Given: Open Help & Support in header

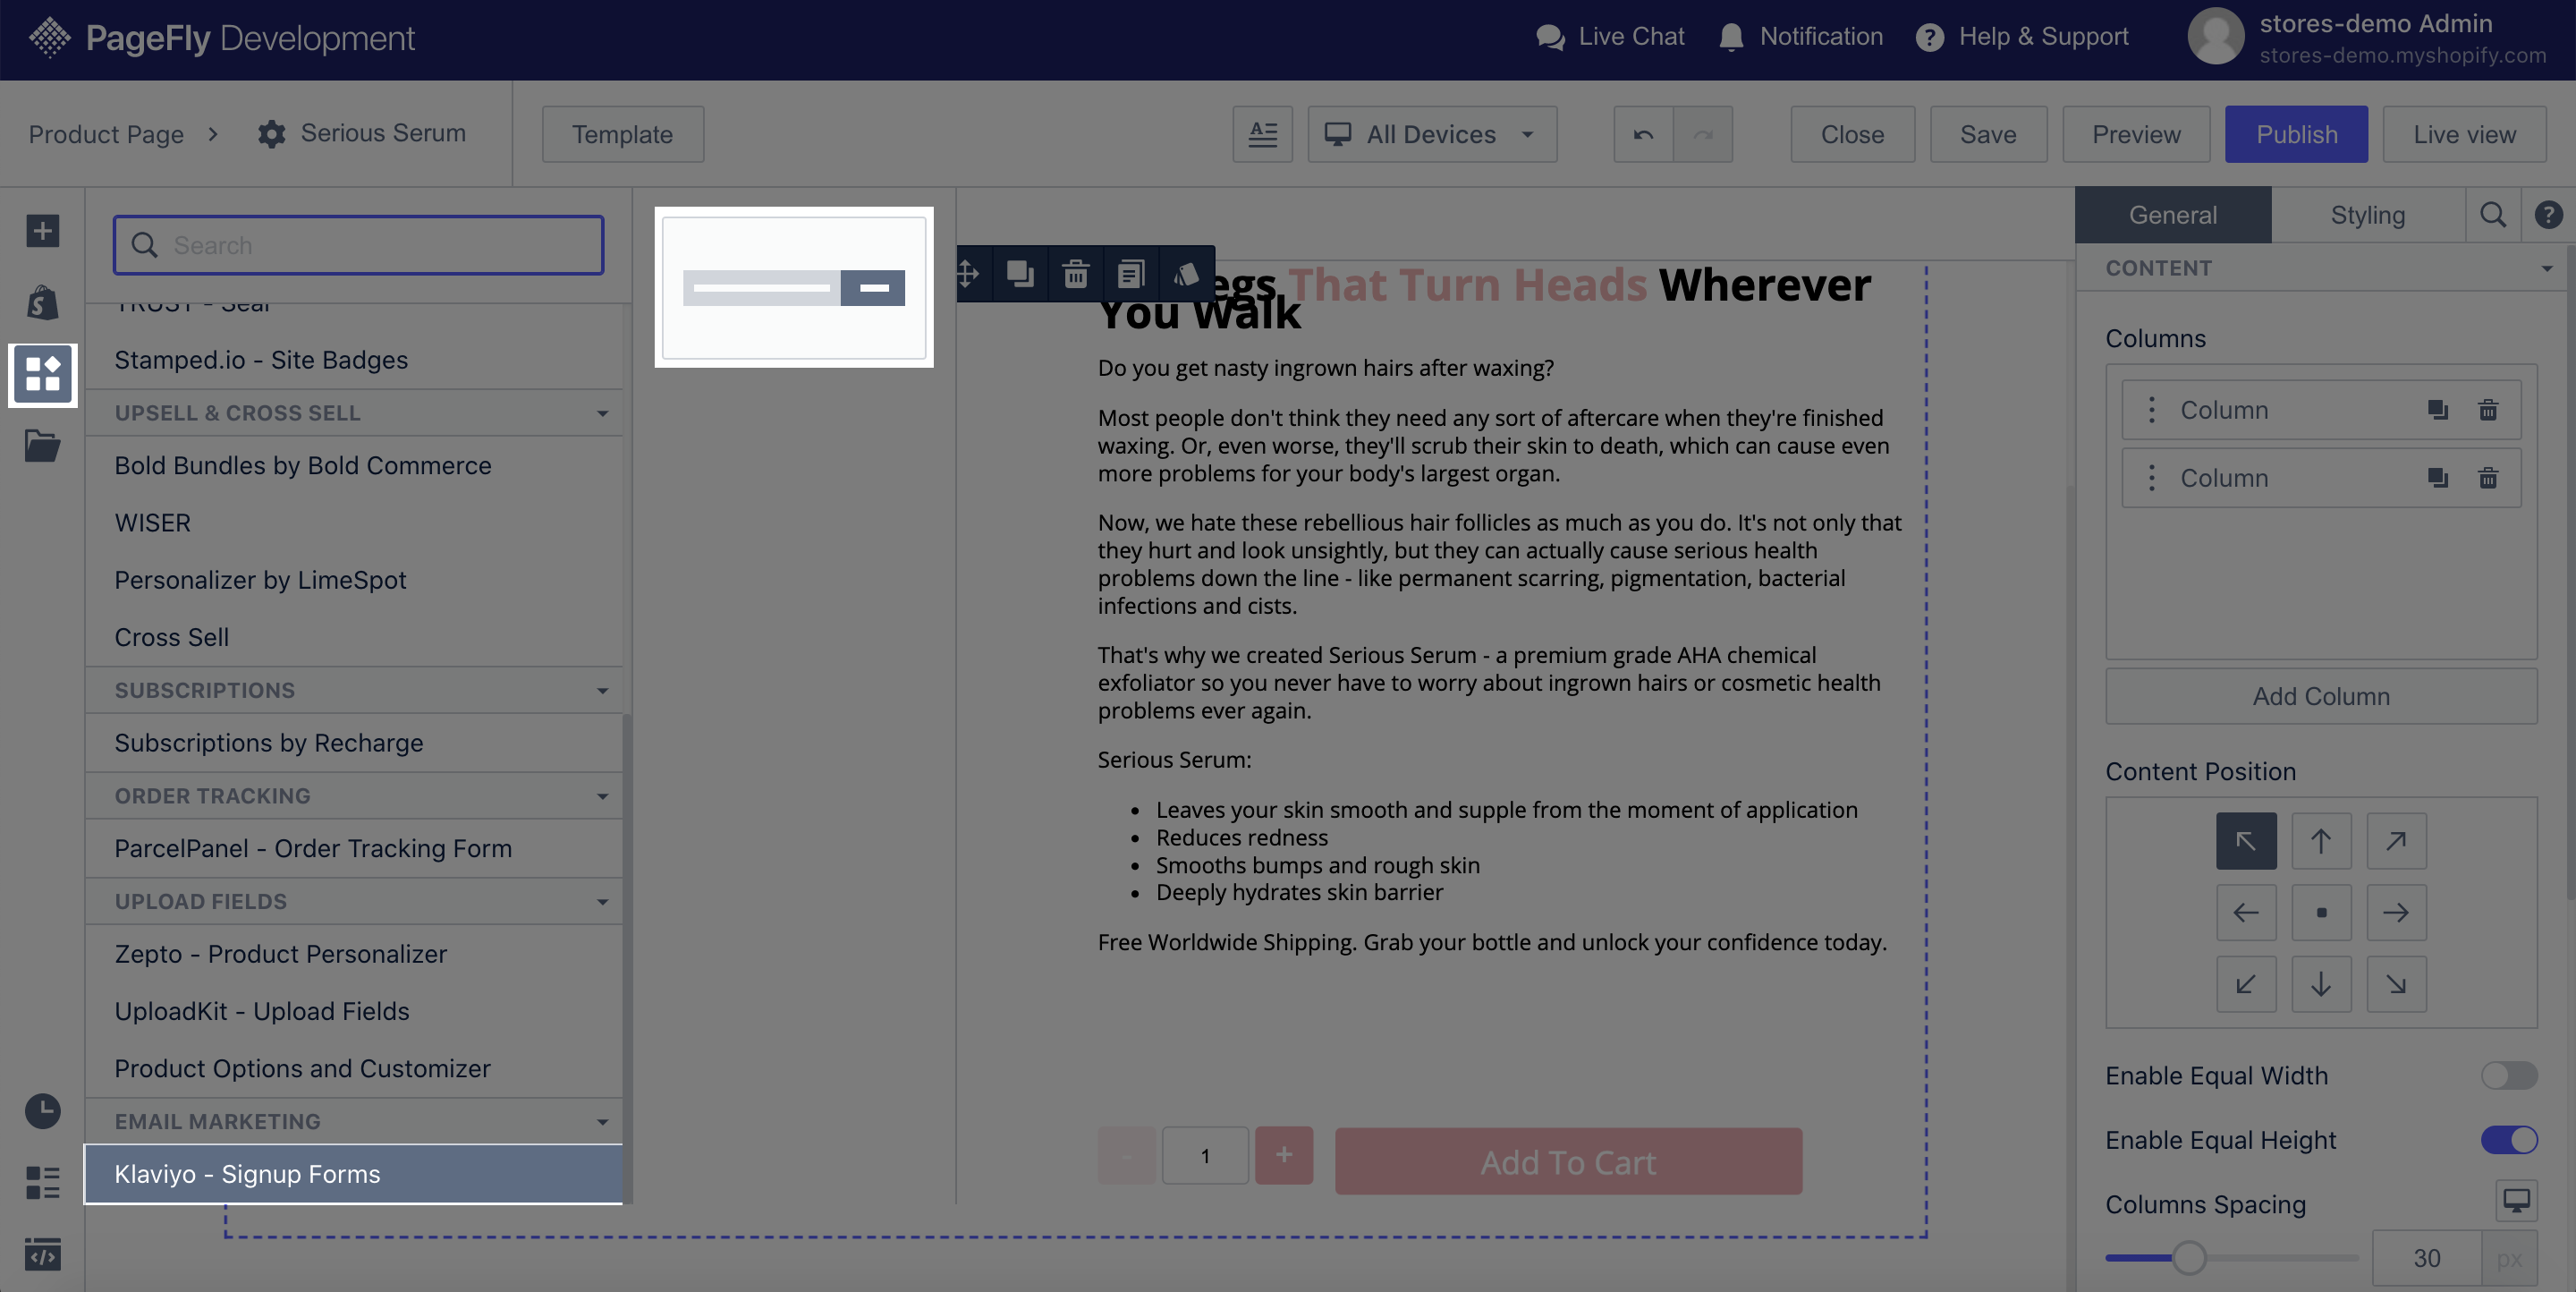Looking at the screenshot, I should pyautogui.click(x=2022, y=37).
